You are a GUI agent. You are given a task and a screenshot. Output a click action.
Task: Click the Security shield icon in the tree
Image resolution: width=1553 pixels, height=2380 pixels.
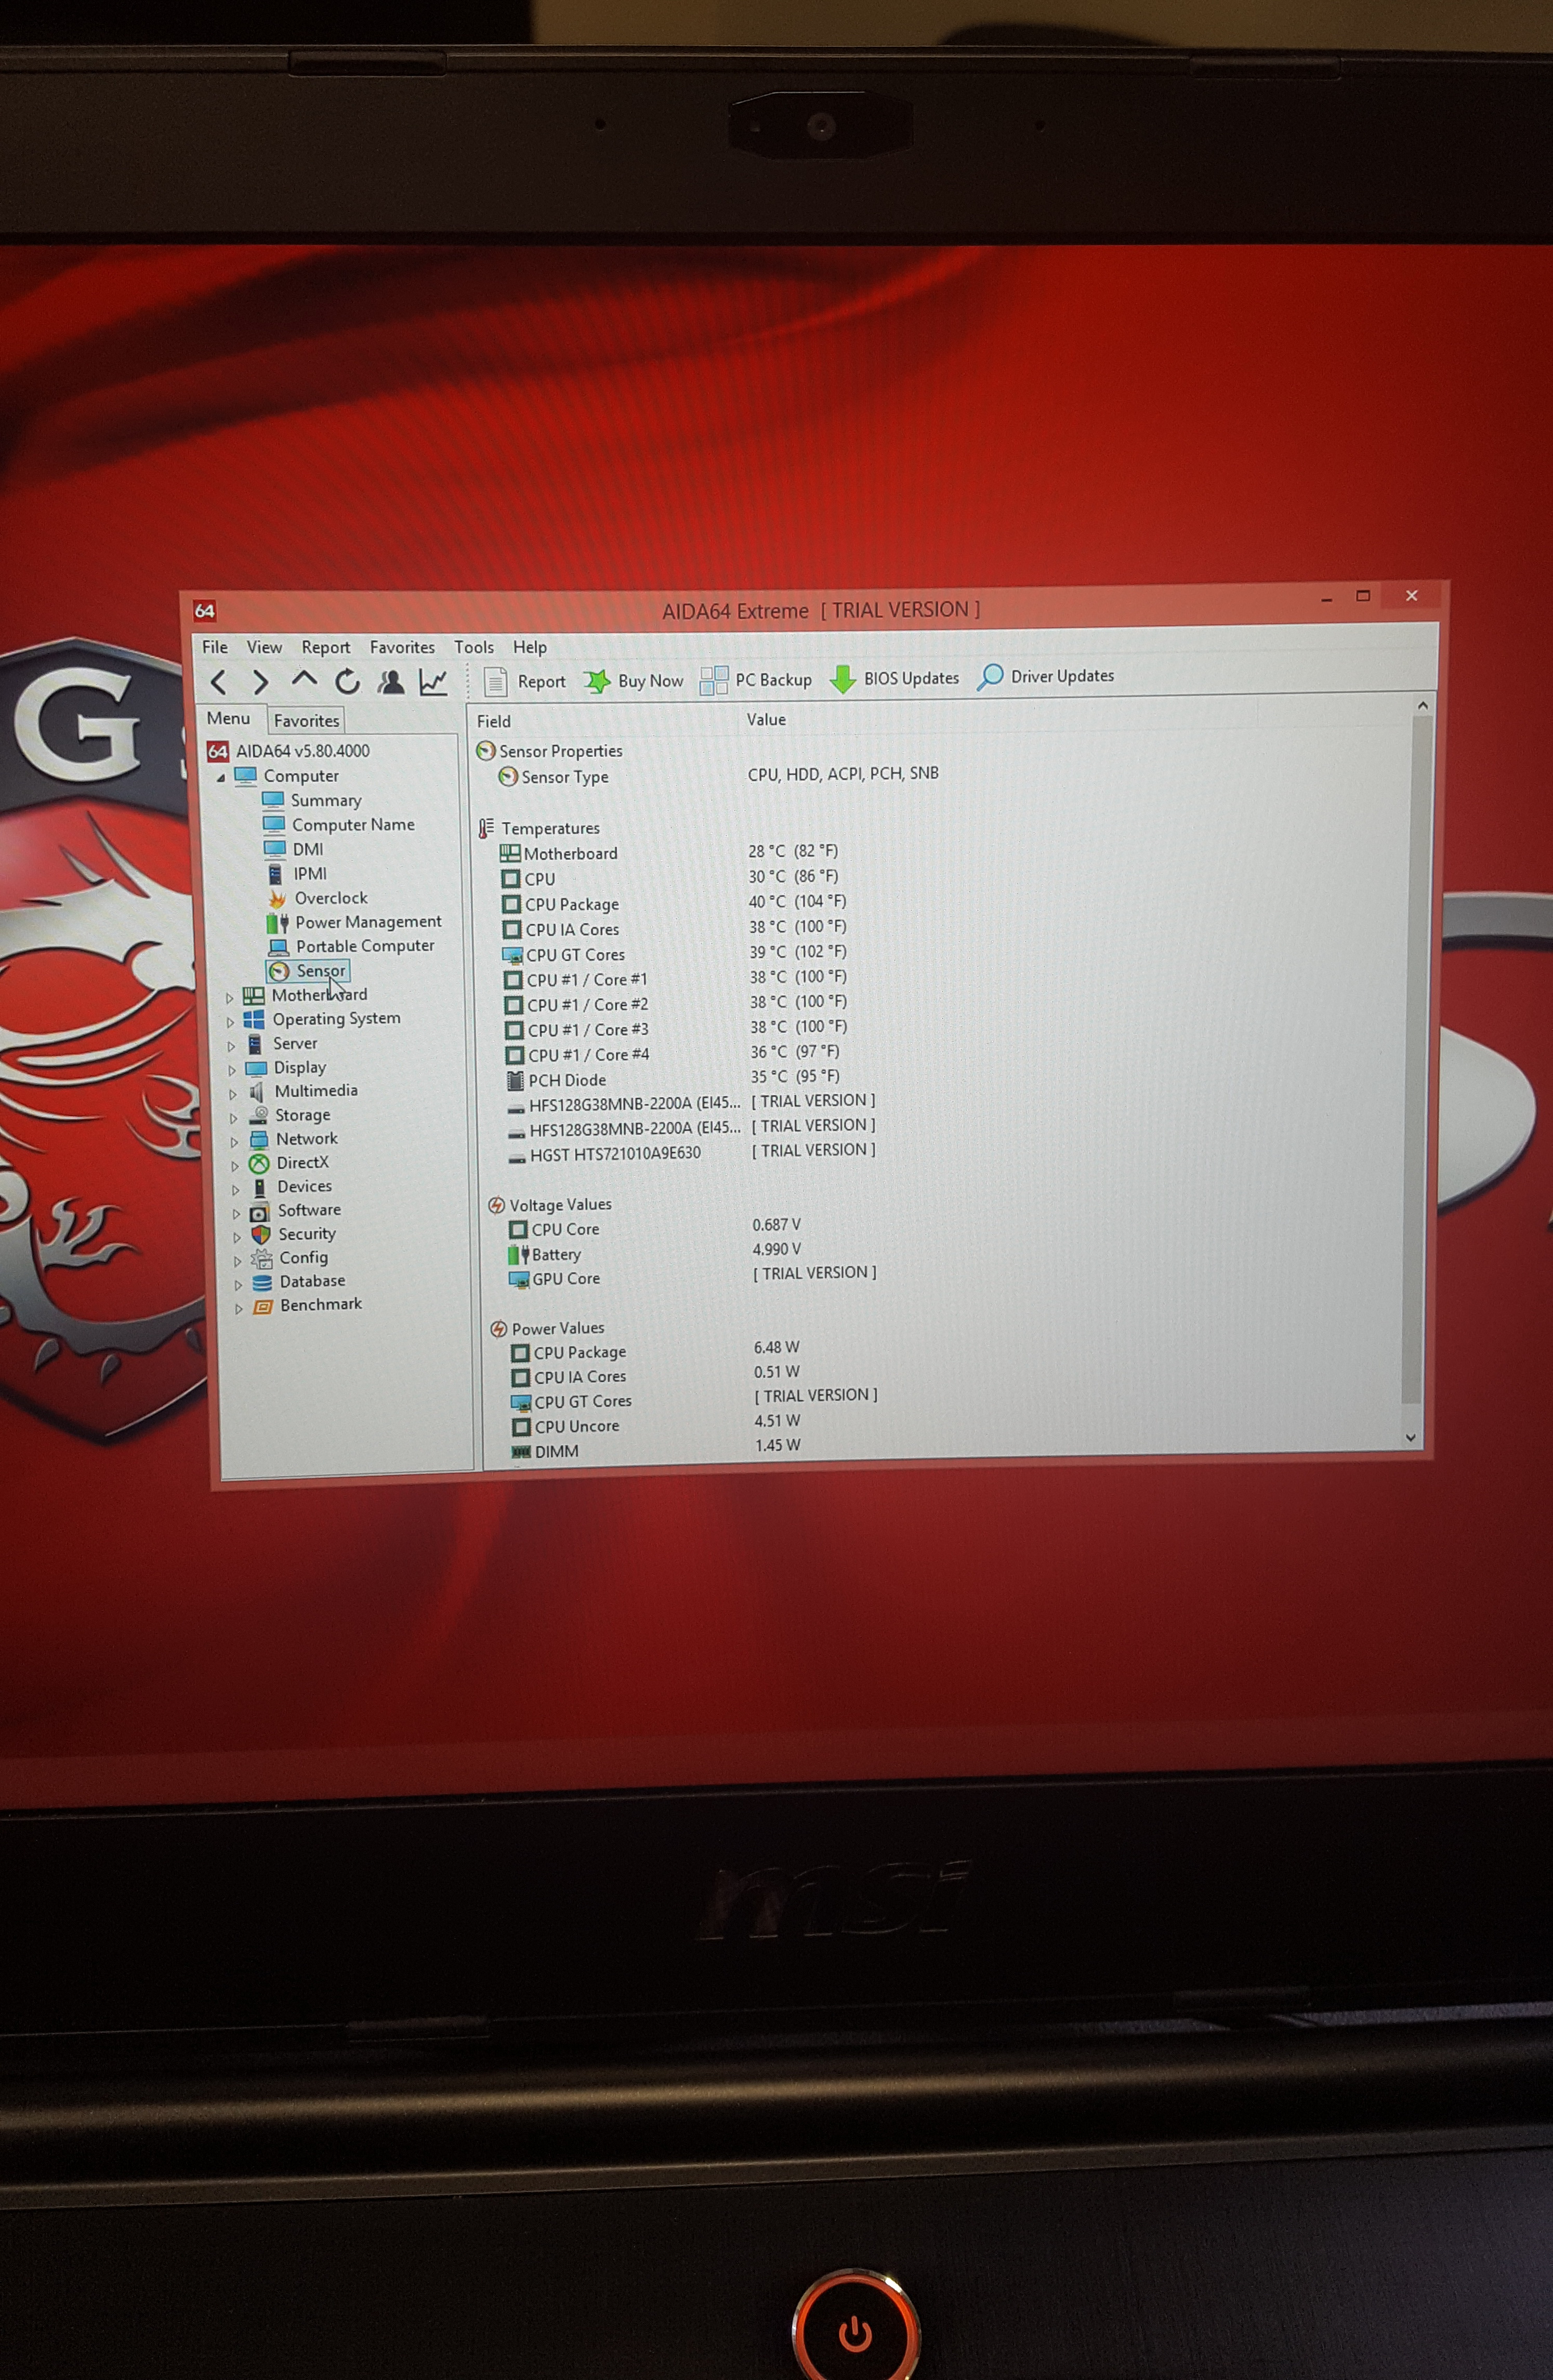pyautogui.click(x=261, y=1235)
